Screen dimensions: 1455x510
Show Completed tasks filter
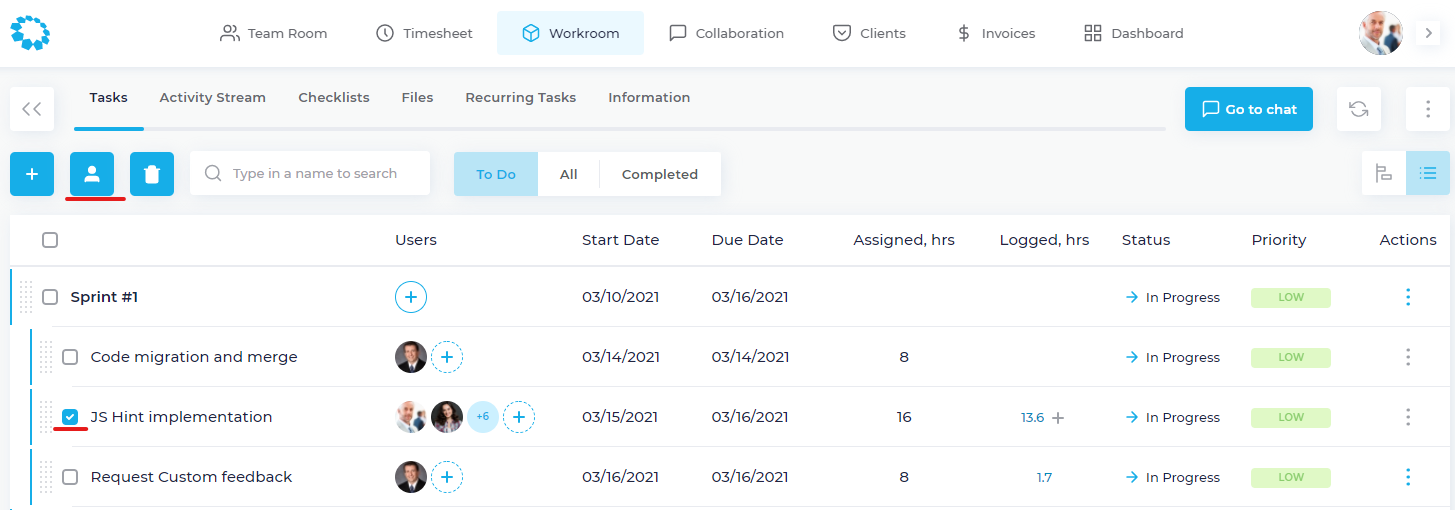pyautogui.click(x=659, y=174)
